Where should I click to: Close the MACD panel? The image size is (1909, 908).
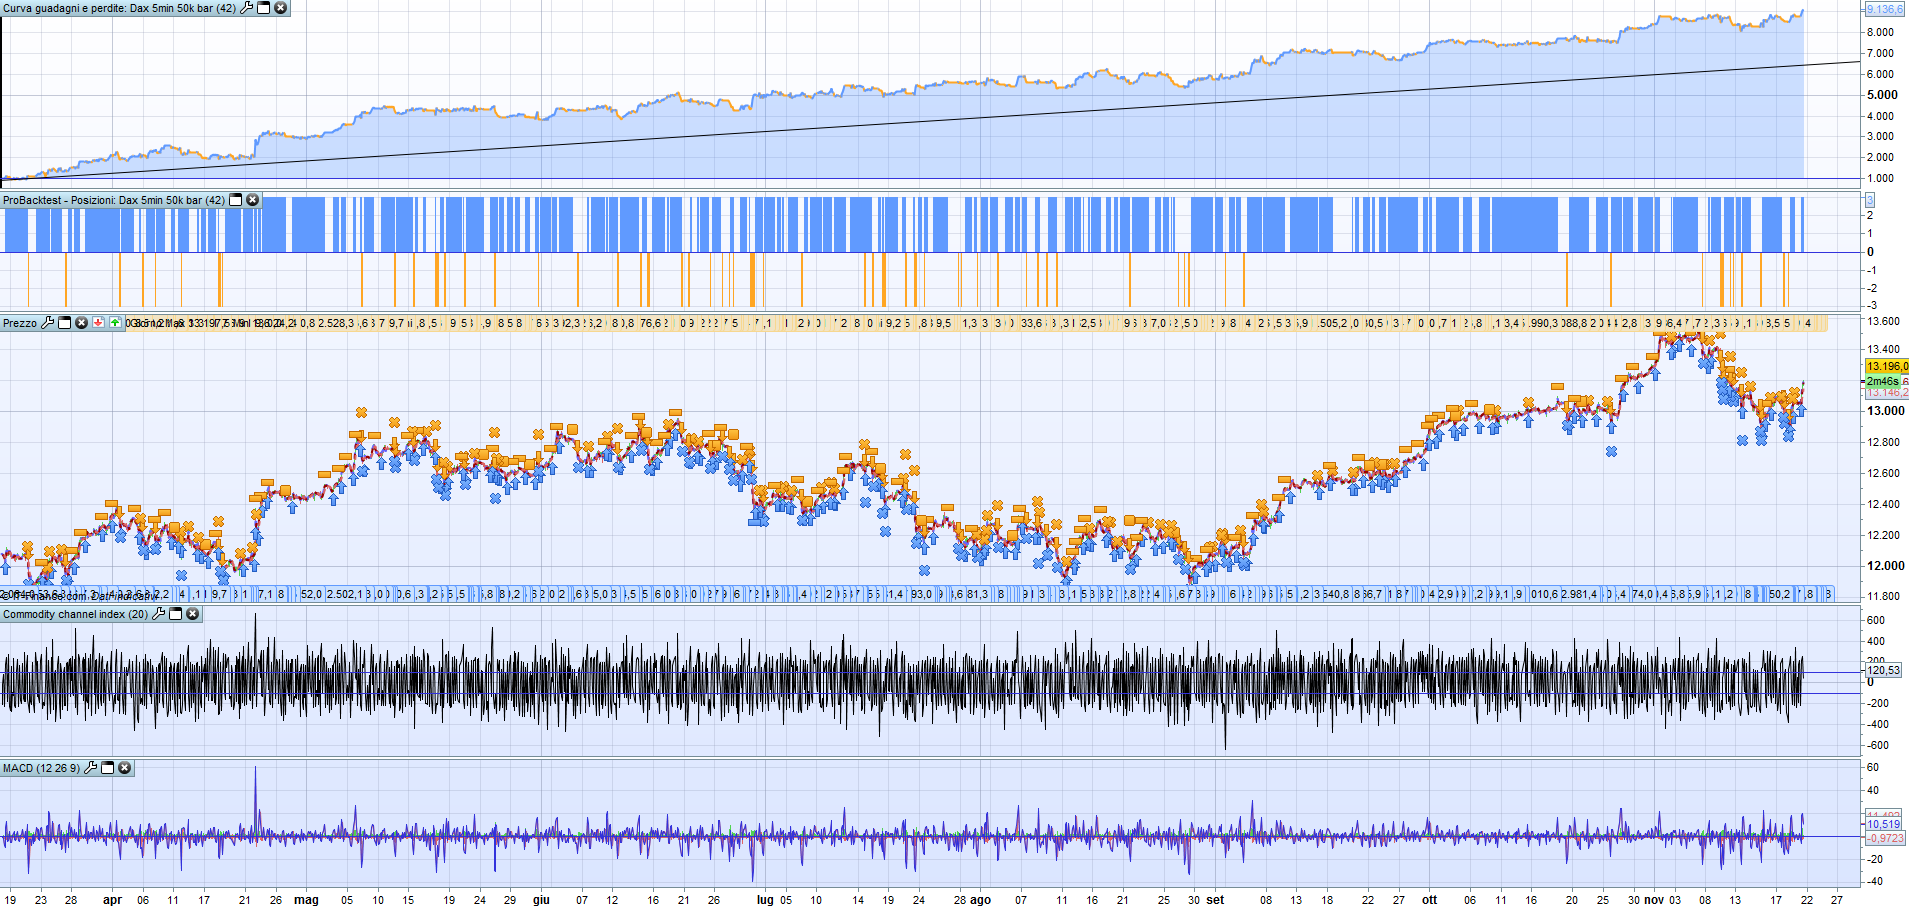pyautogui.click(x=125, y=768)
